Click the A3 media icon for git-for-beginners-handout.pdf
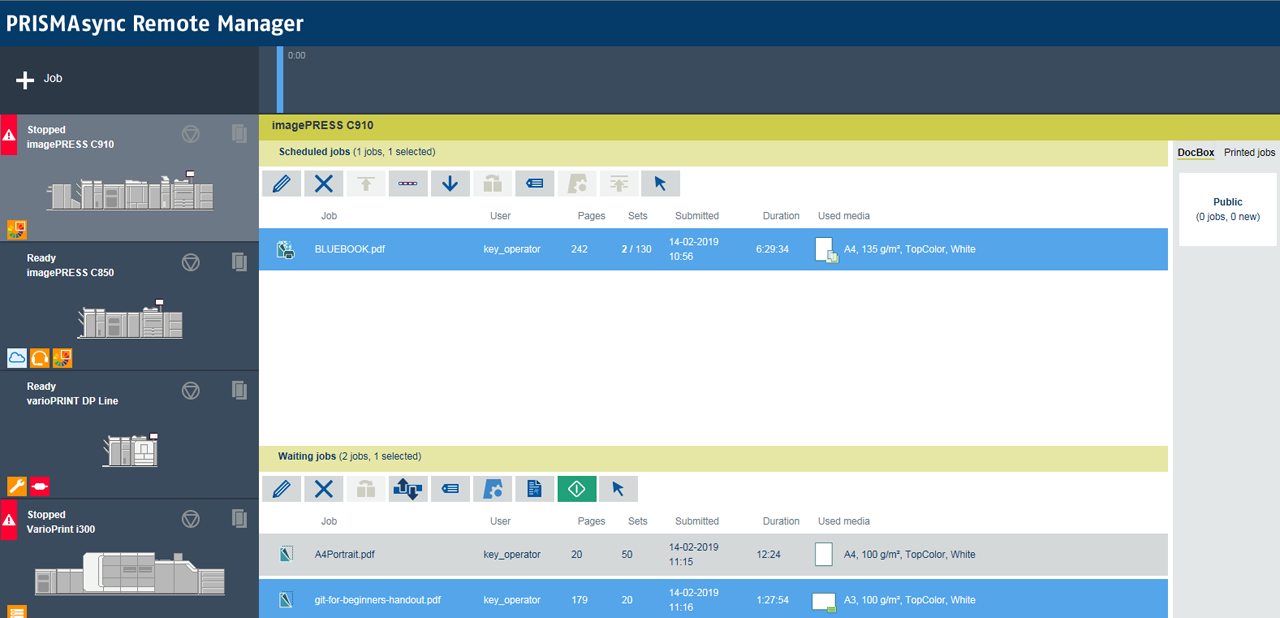This screenshot has width=1280, height=618. click(824, 601)
